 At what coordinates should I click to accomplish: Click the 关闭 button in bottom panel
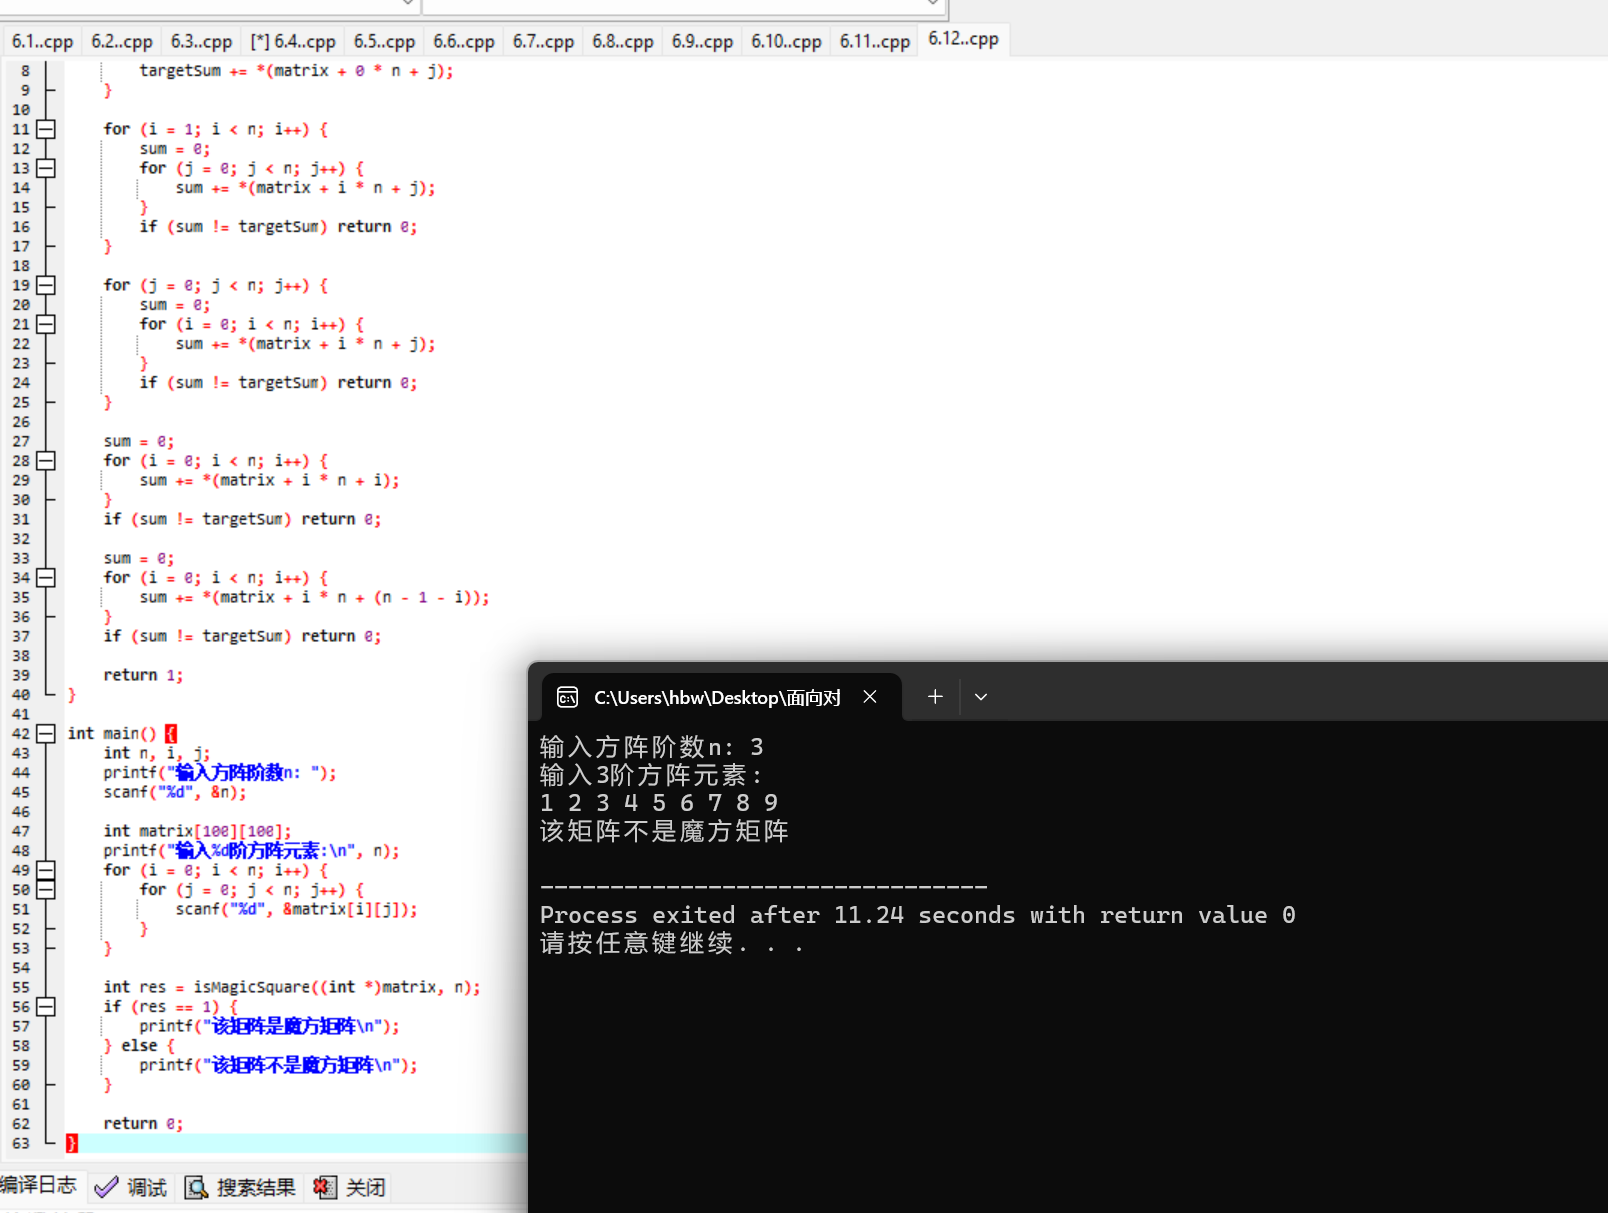coord(350,1187)
